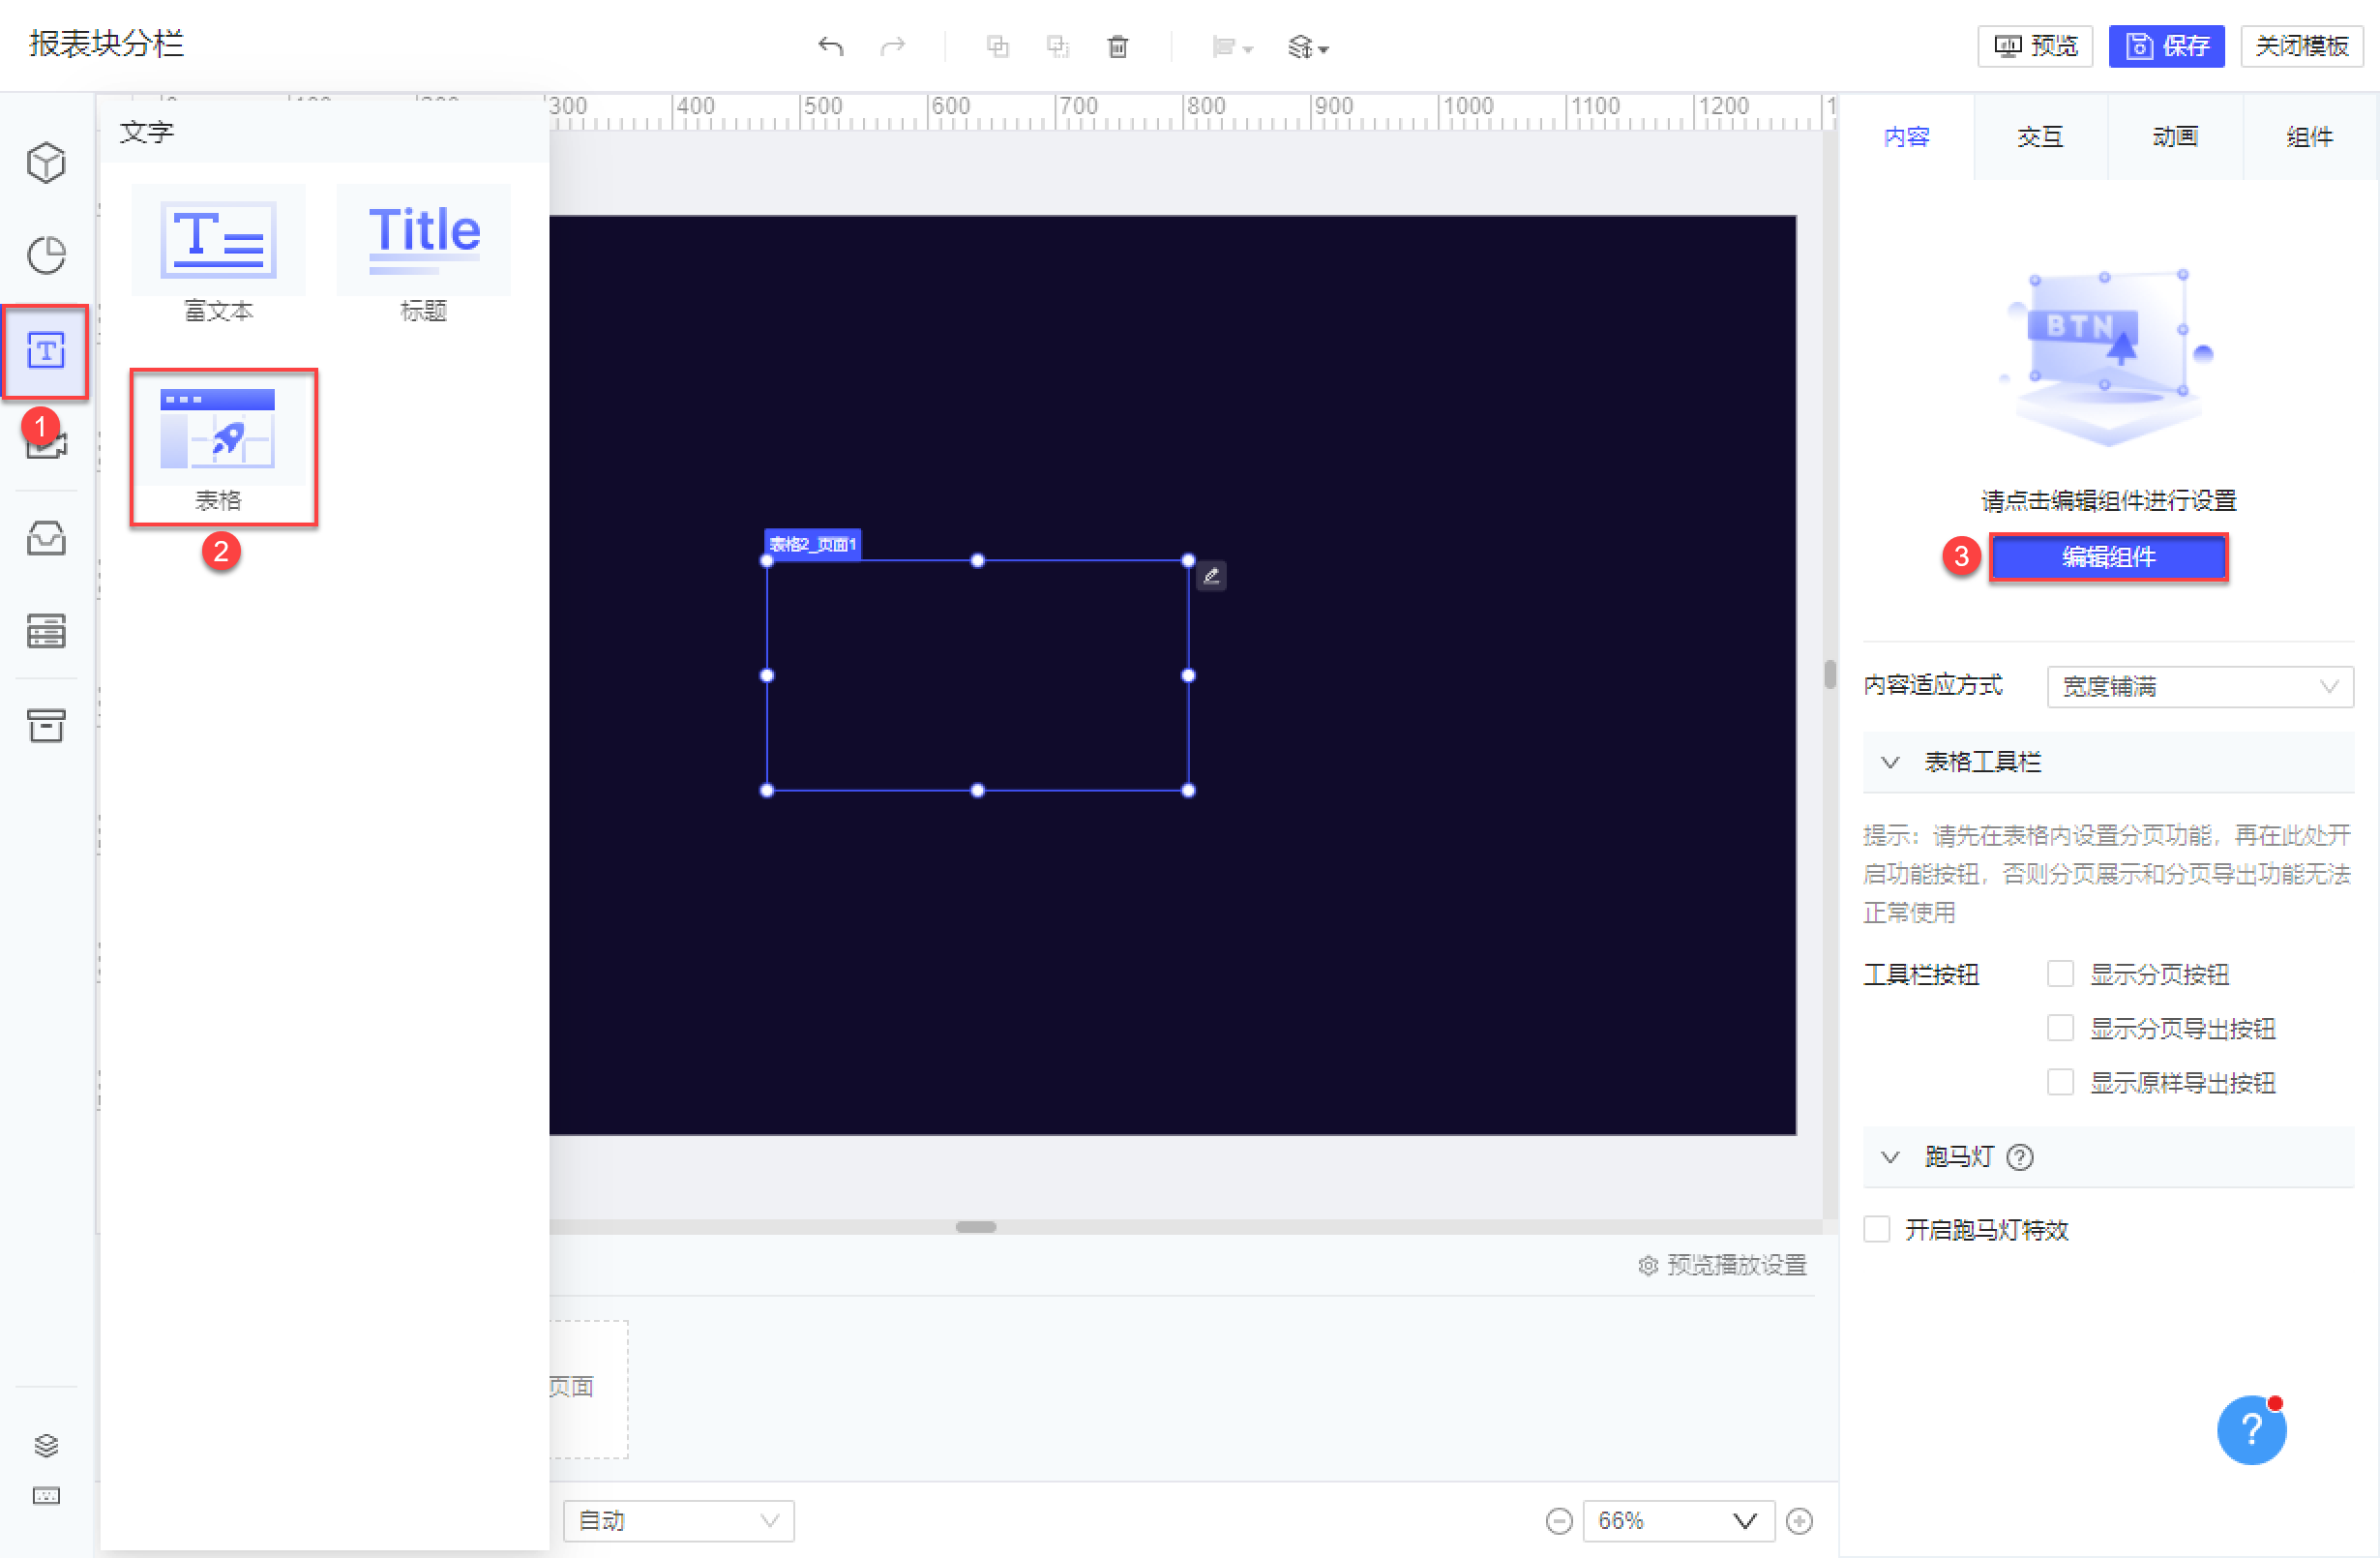This screenshot has height=1558, width=2380.
Task: Switch to the 交互 tab
Action: point(2040,137)
